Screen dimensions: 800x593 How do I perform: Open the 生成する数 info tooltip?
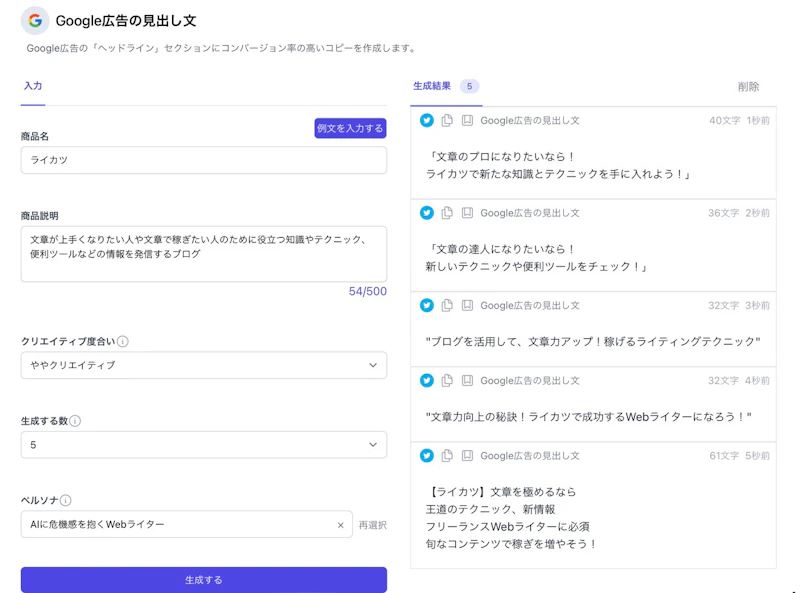coord(74,420)
